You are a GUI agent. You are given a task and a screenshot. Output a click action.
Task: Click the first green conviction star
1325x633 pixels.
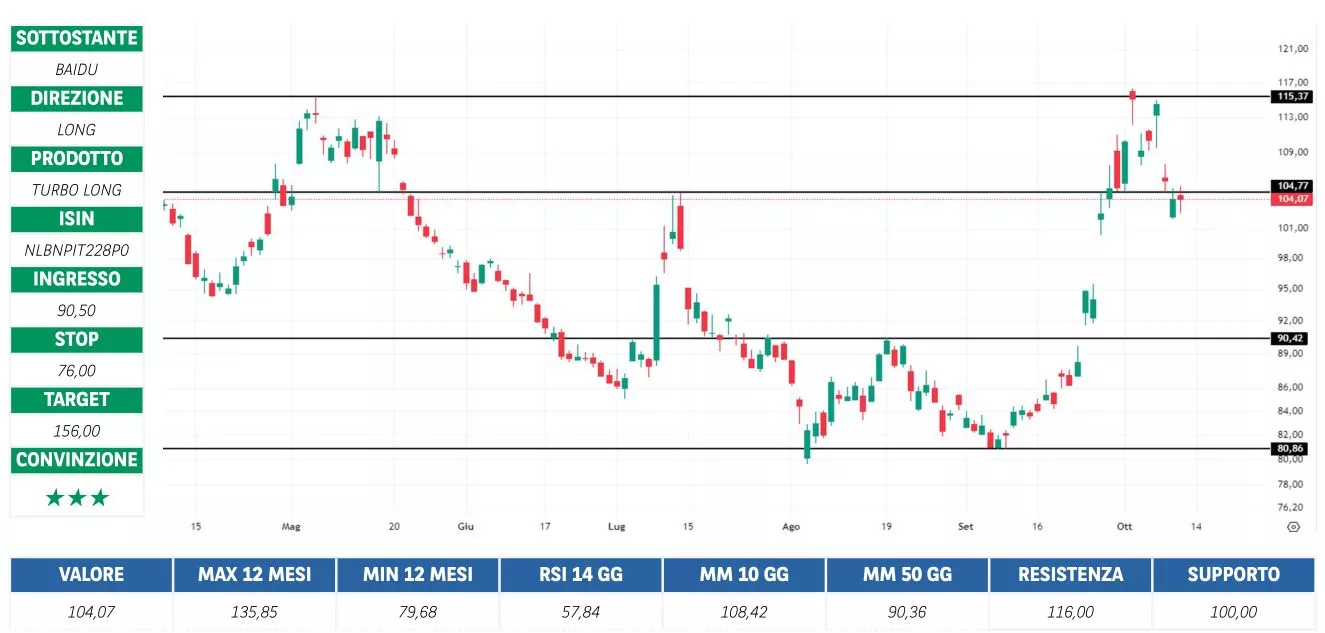pyautogui.click(x=55, y=498)
